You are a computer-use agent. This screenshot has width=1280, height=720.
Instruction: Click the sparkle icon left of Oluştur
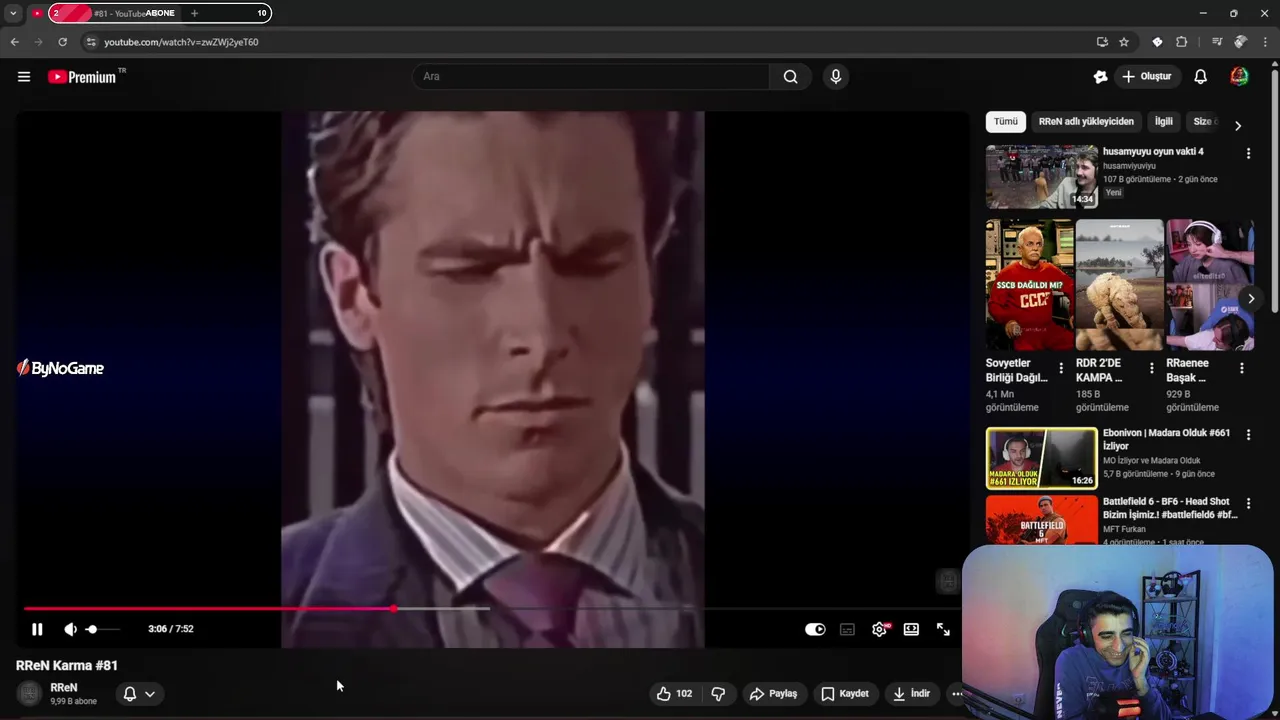[x=1100, y=77]
